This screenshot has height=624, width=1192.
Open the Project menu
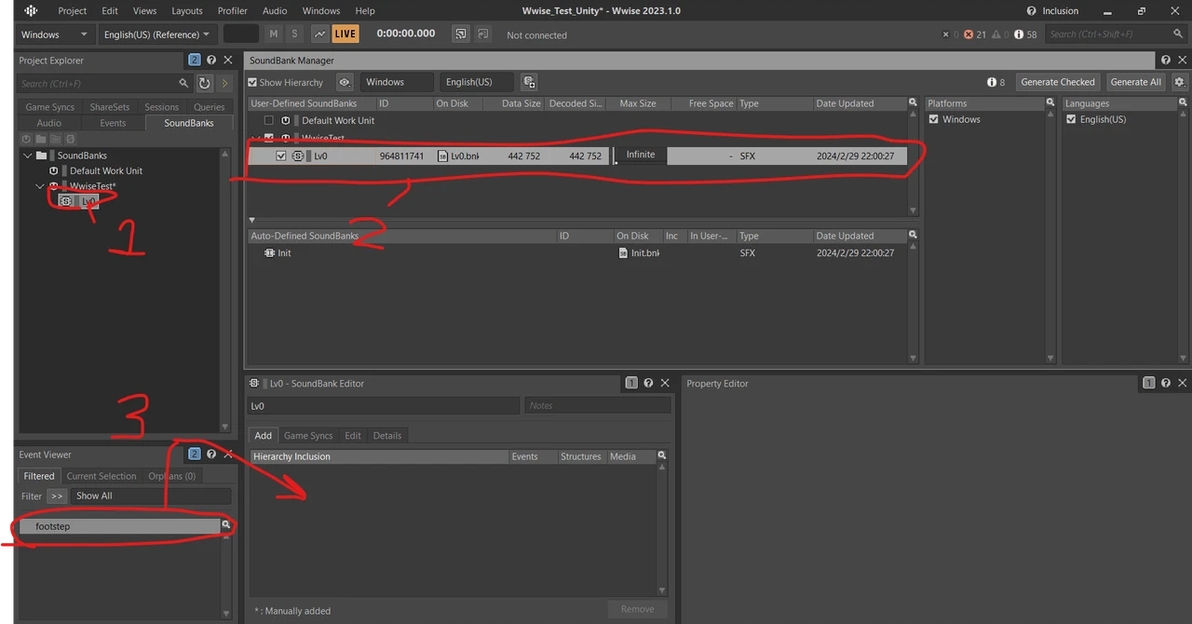pos(72,11)
